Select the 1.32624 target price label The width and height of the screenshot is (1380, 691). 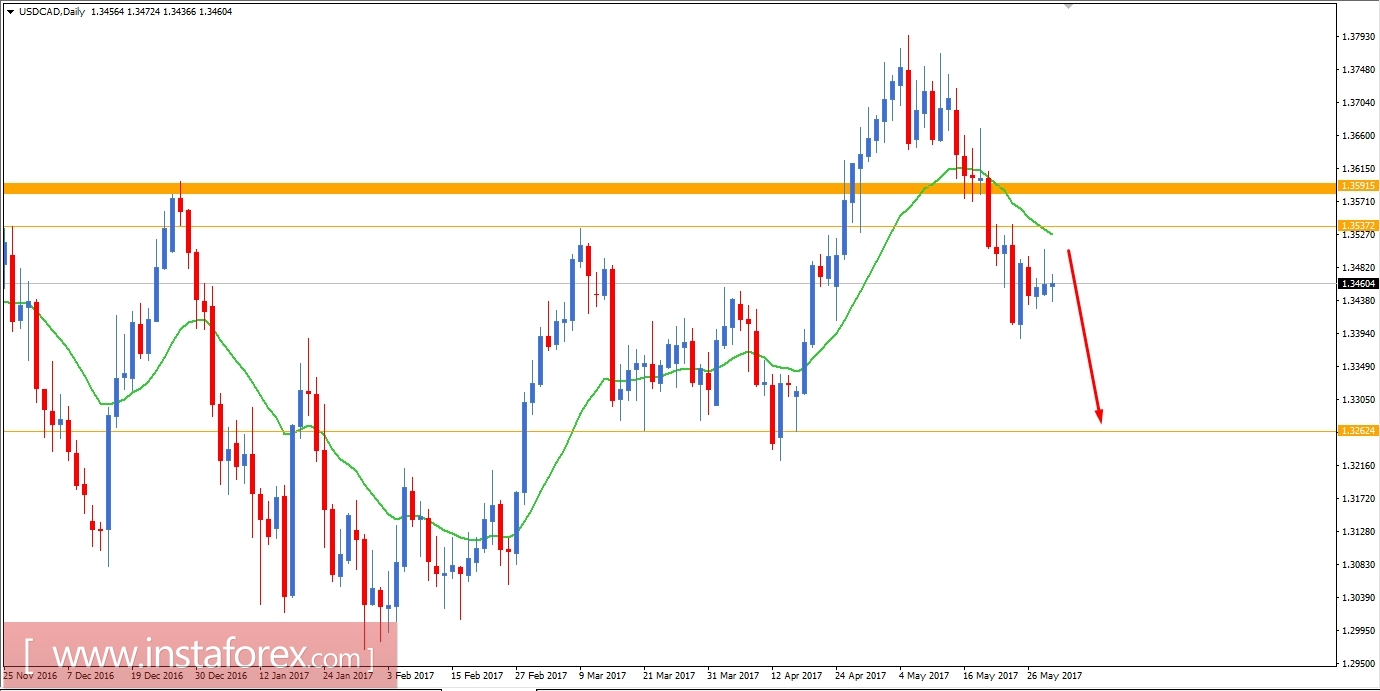click(1360, 431)
